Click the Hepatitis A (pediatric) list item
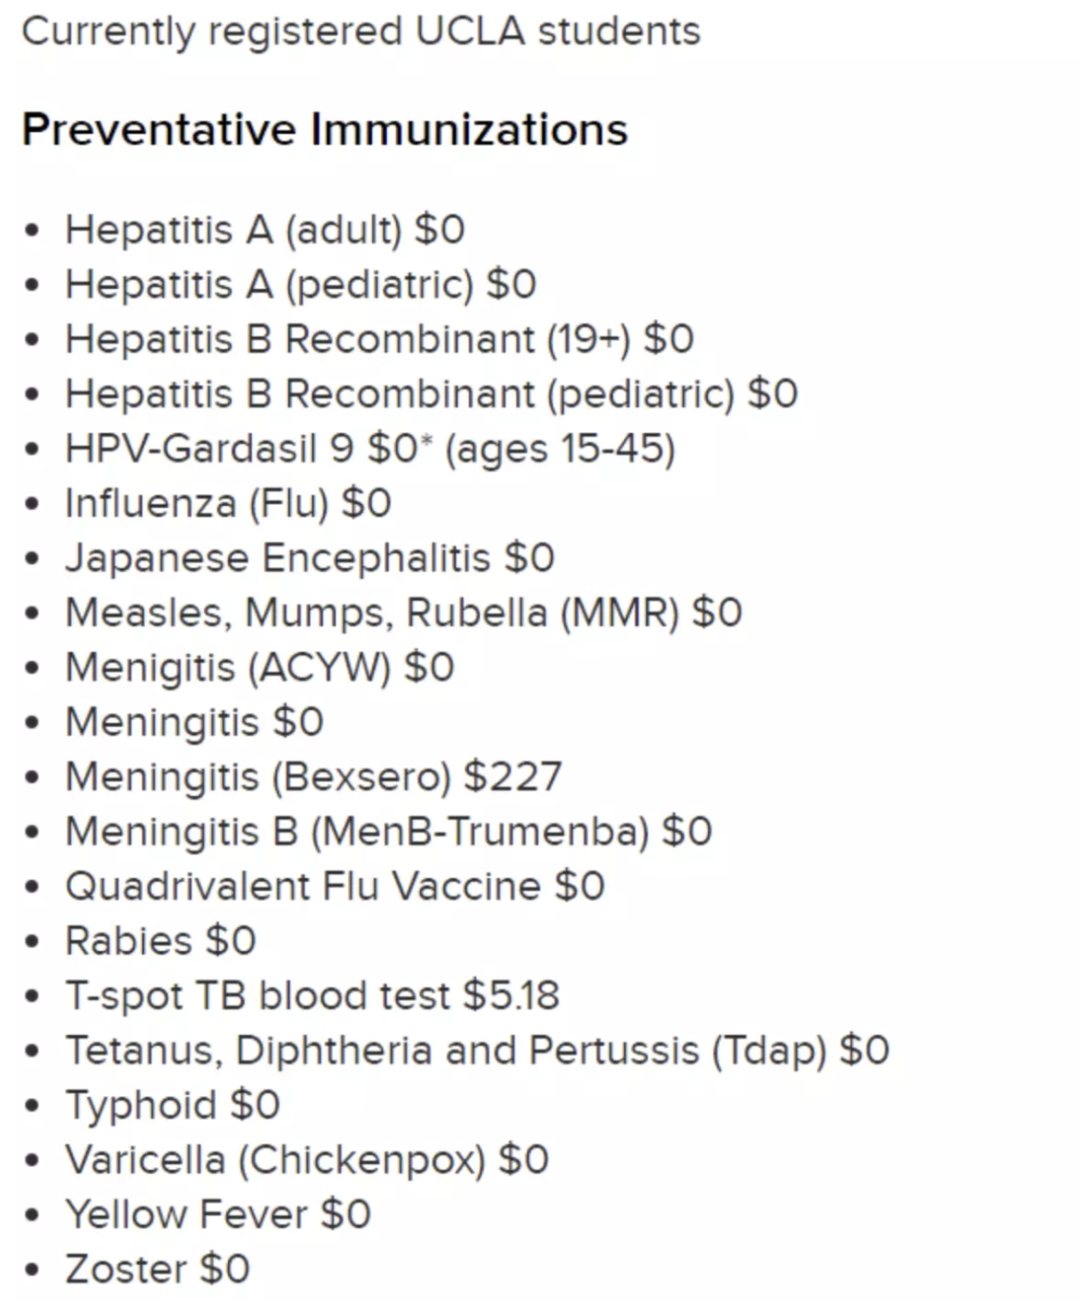1080x1300 pixels. coord(301,285)
